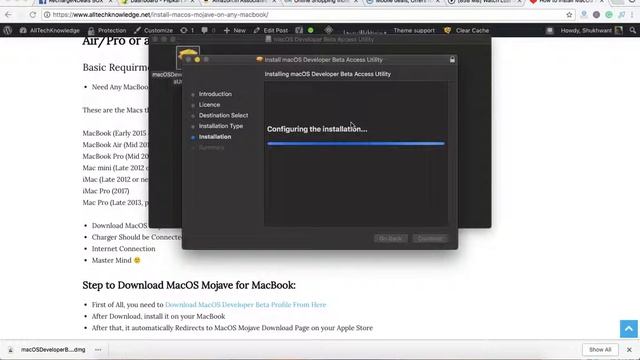This screenshot has width=640, height=360.
Task: Click the back-to-top arrow button
Action: click(629, 329)
